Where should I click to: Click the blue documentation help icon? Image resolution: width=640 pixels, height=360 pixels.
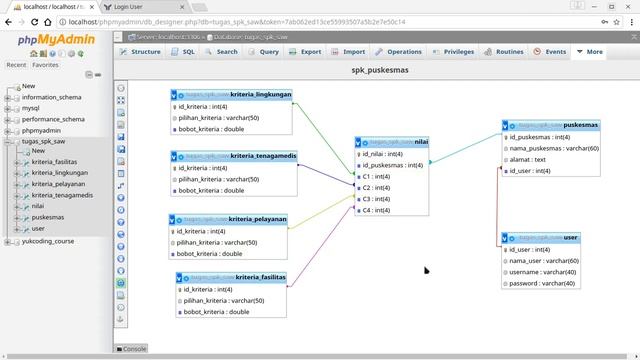pos(53,53)
